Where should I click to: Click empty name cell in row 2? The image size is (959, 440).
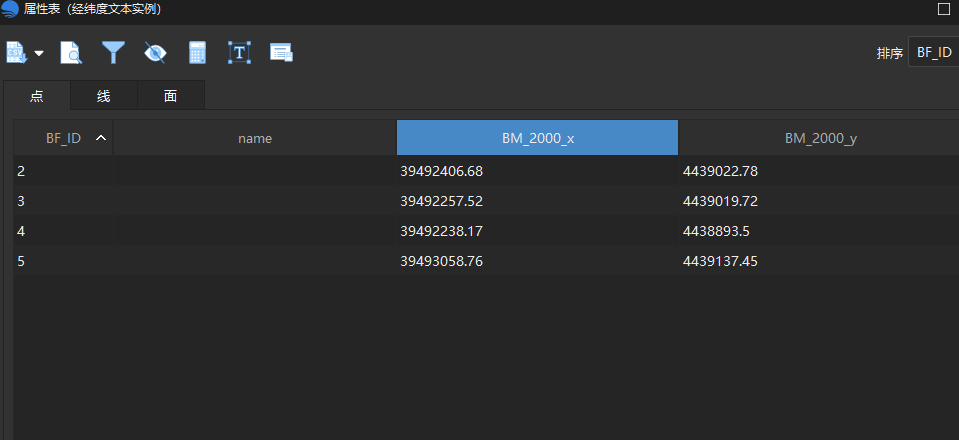254,171
